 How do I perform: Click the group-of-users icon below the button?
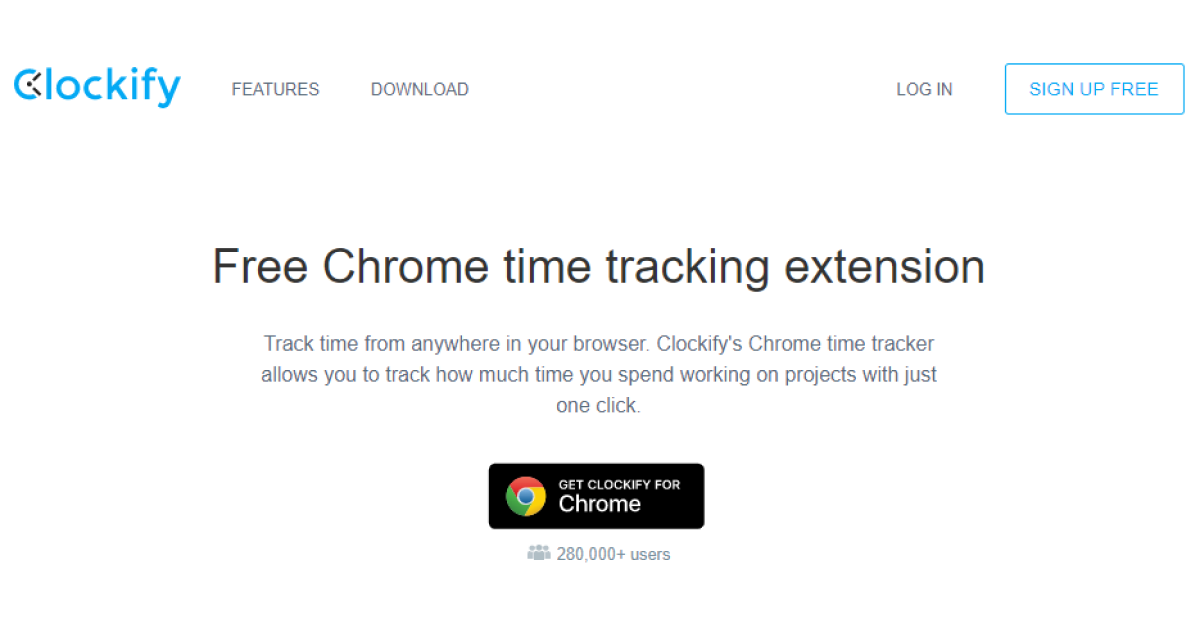(x=539, y=553)
